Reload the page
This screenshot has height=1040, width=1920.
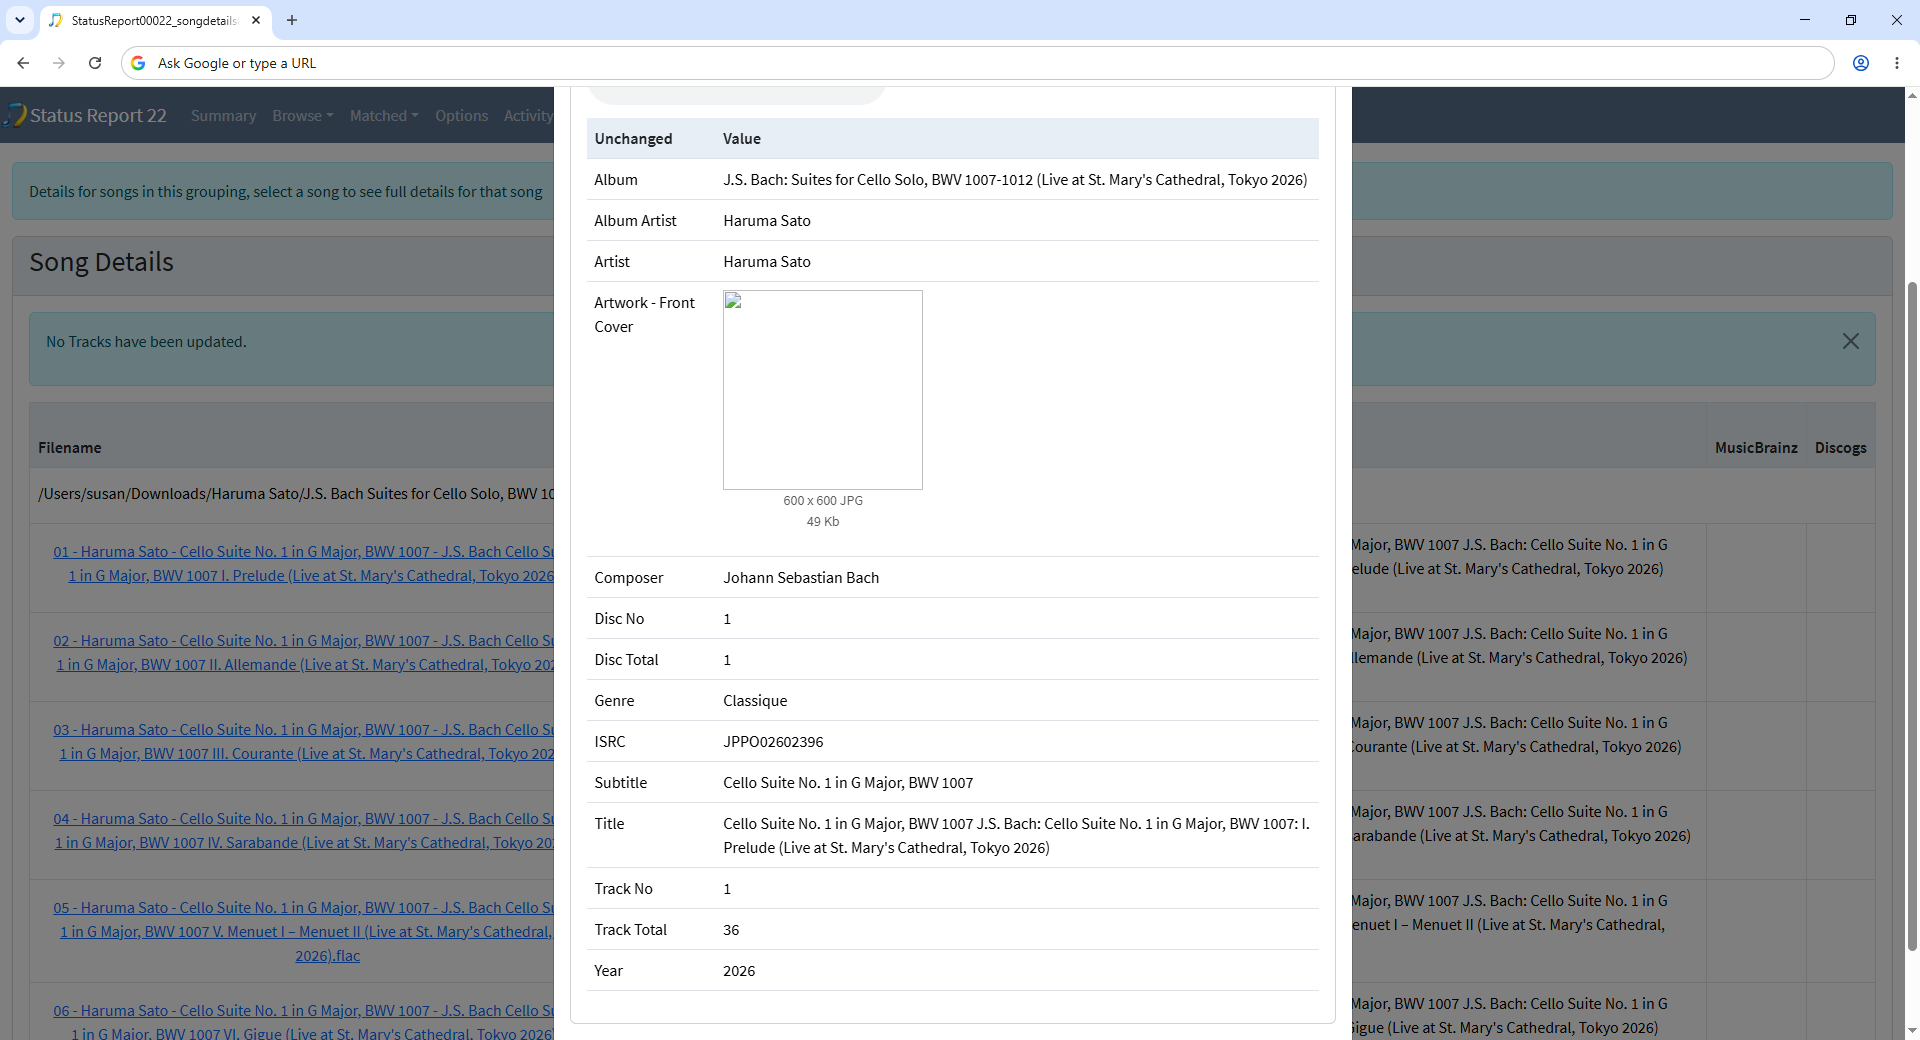click(95, 63)
